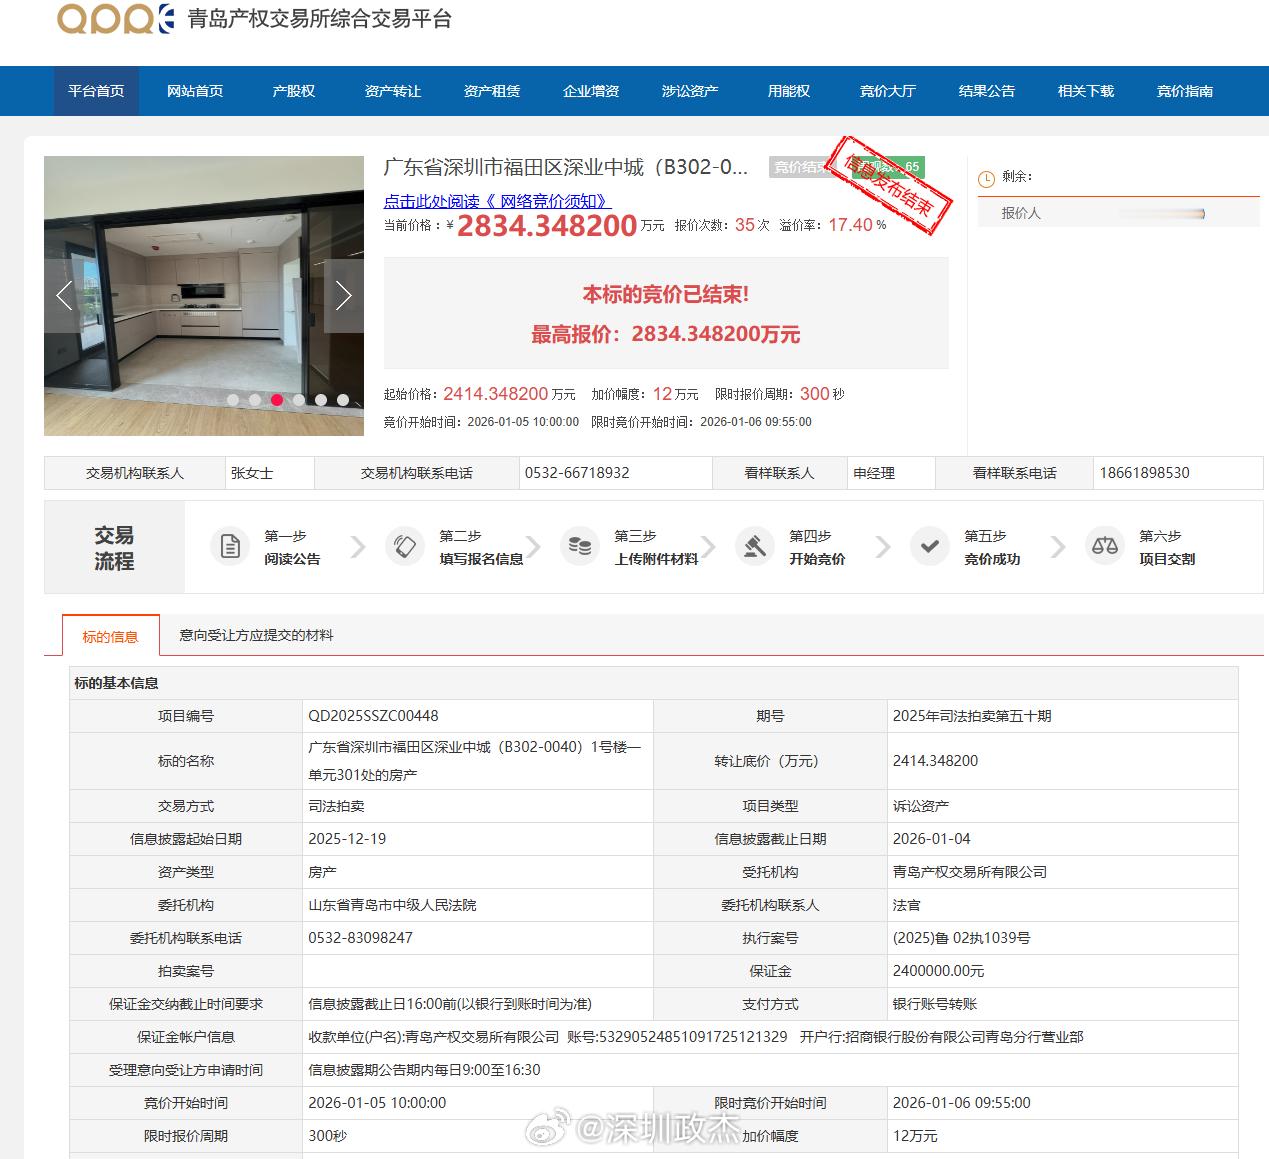Select the fourth carousel dot indicator
1269x1159 pixels.
point(299,399)
